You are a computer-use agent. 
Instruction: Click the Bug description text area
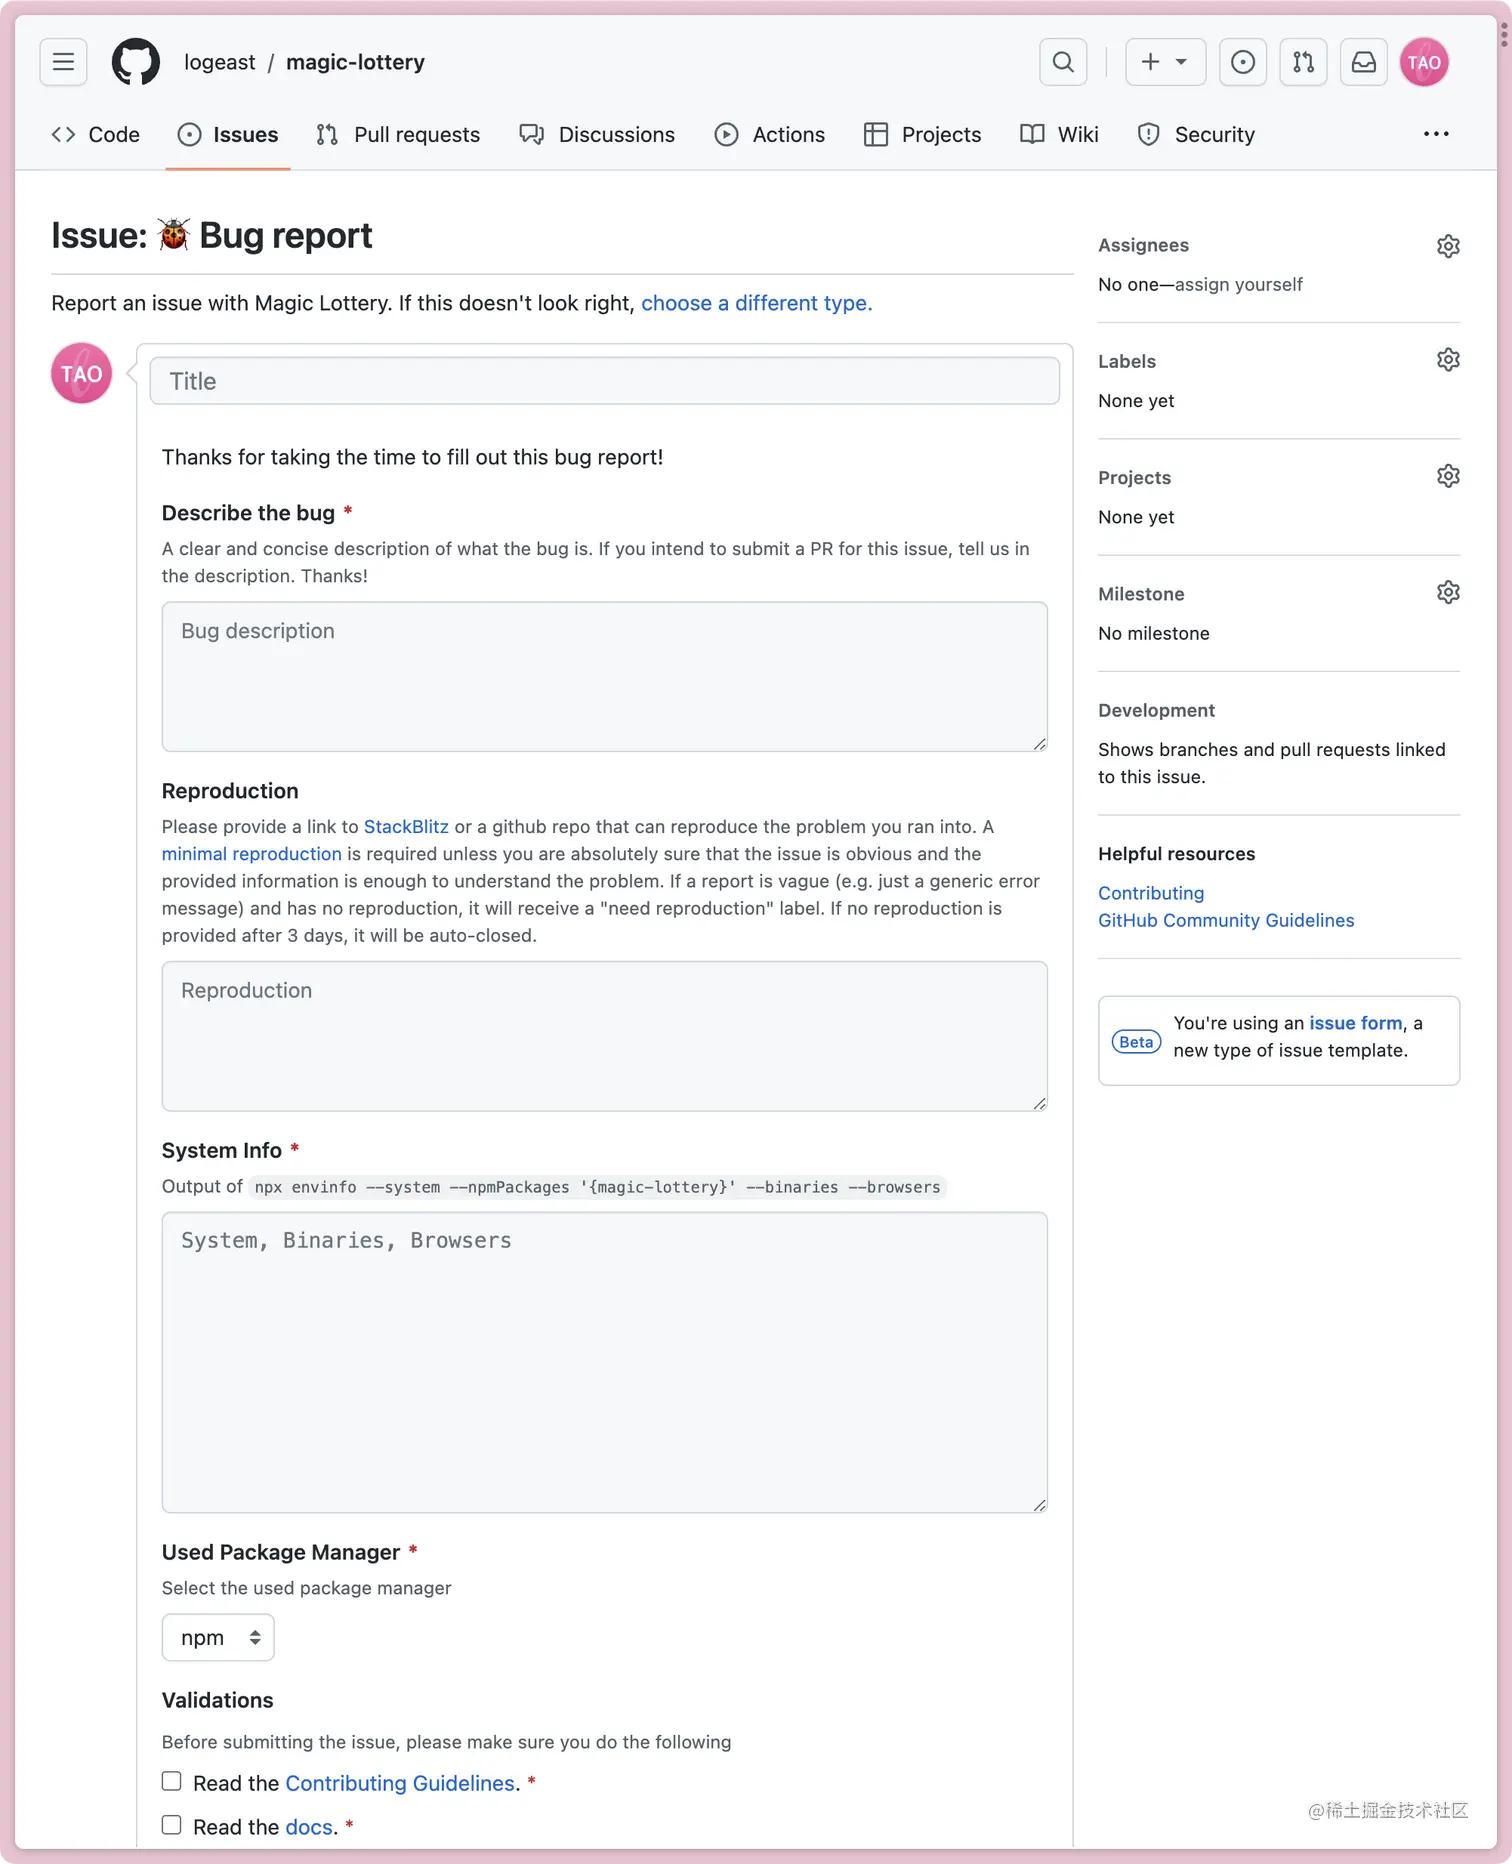604,676
